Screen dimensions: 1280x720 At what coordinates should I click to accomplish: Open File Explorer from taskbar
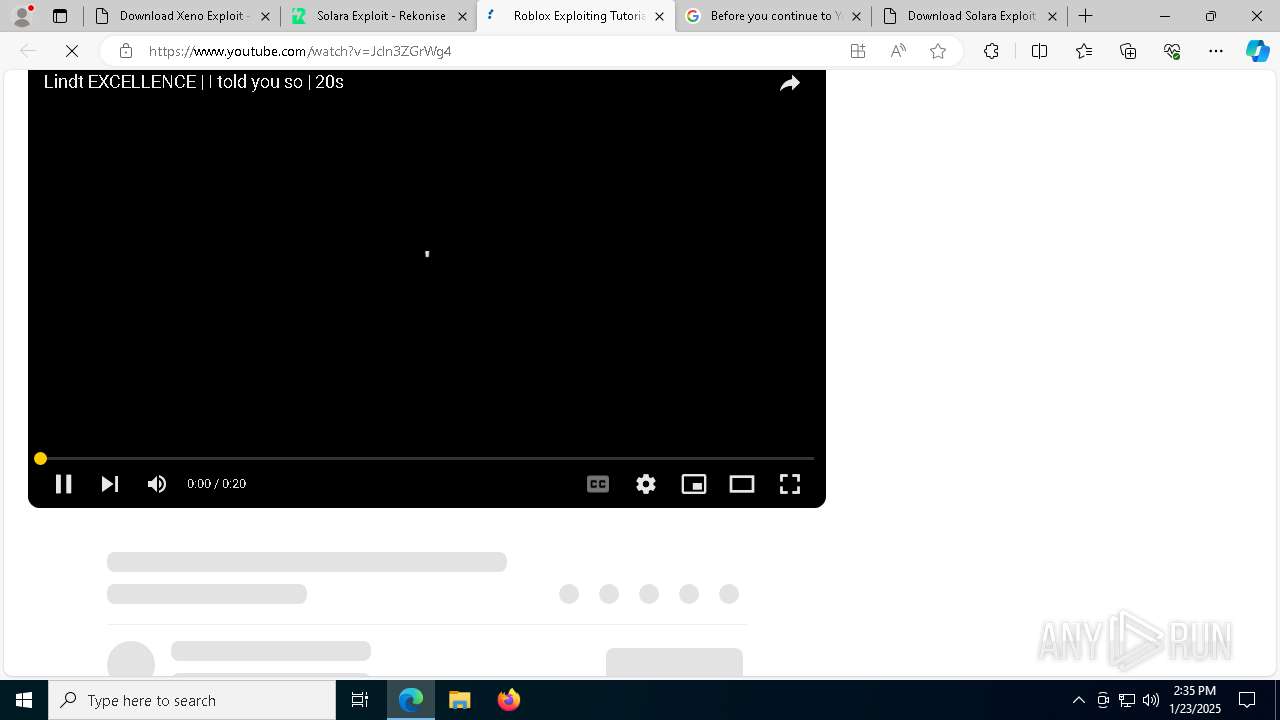click(459, 700)
